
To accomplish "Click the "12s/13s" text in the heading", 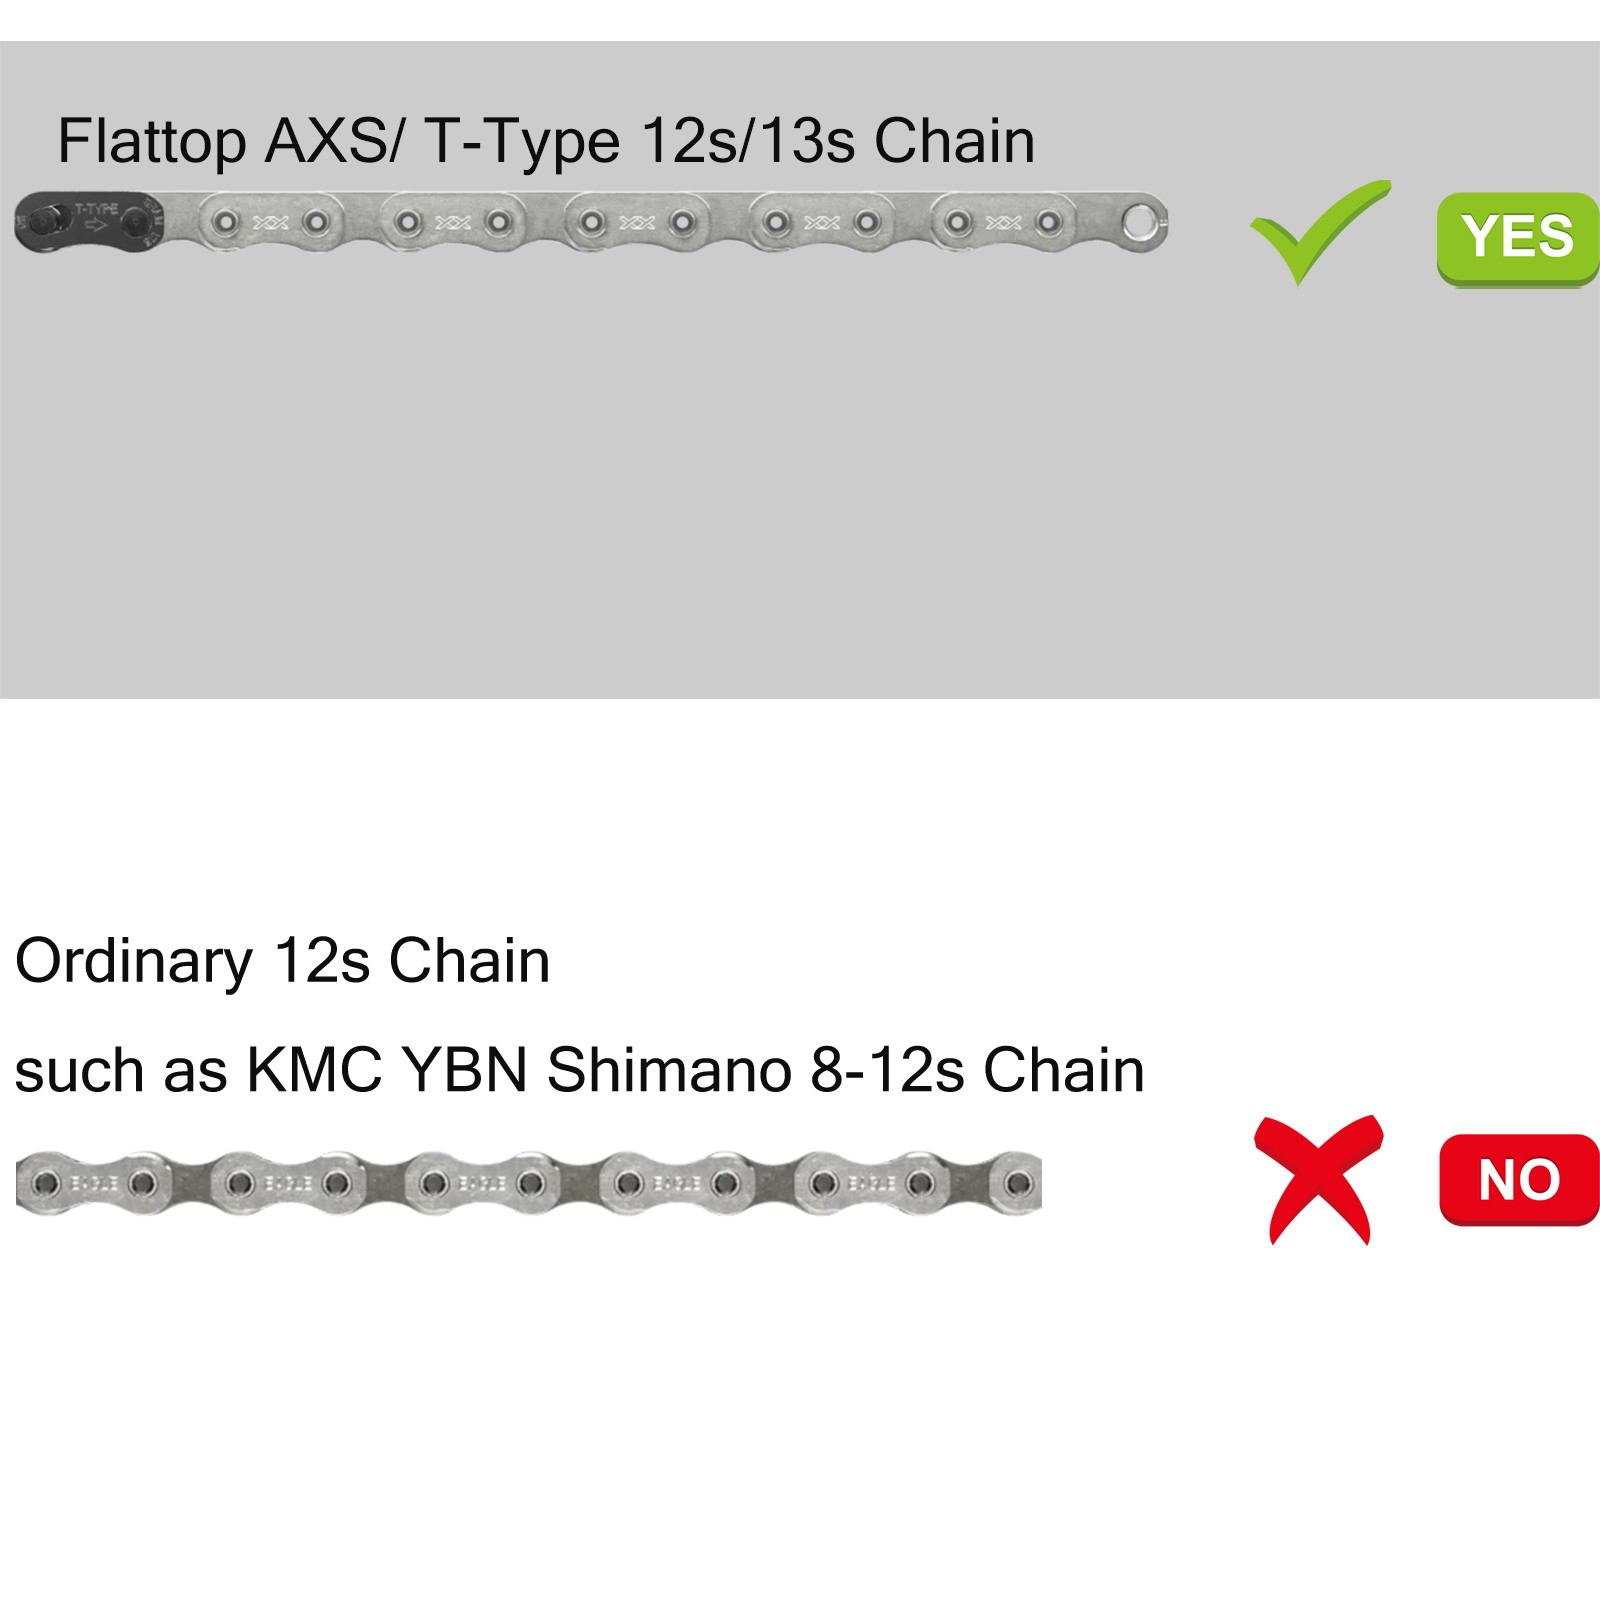I will (x=747, y=141).
